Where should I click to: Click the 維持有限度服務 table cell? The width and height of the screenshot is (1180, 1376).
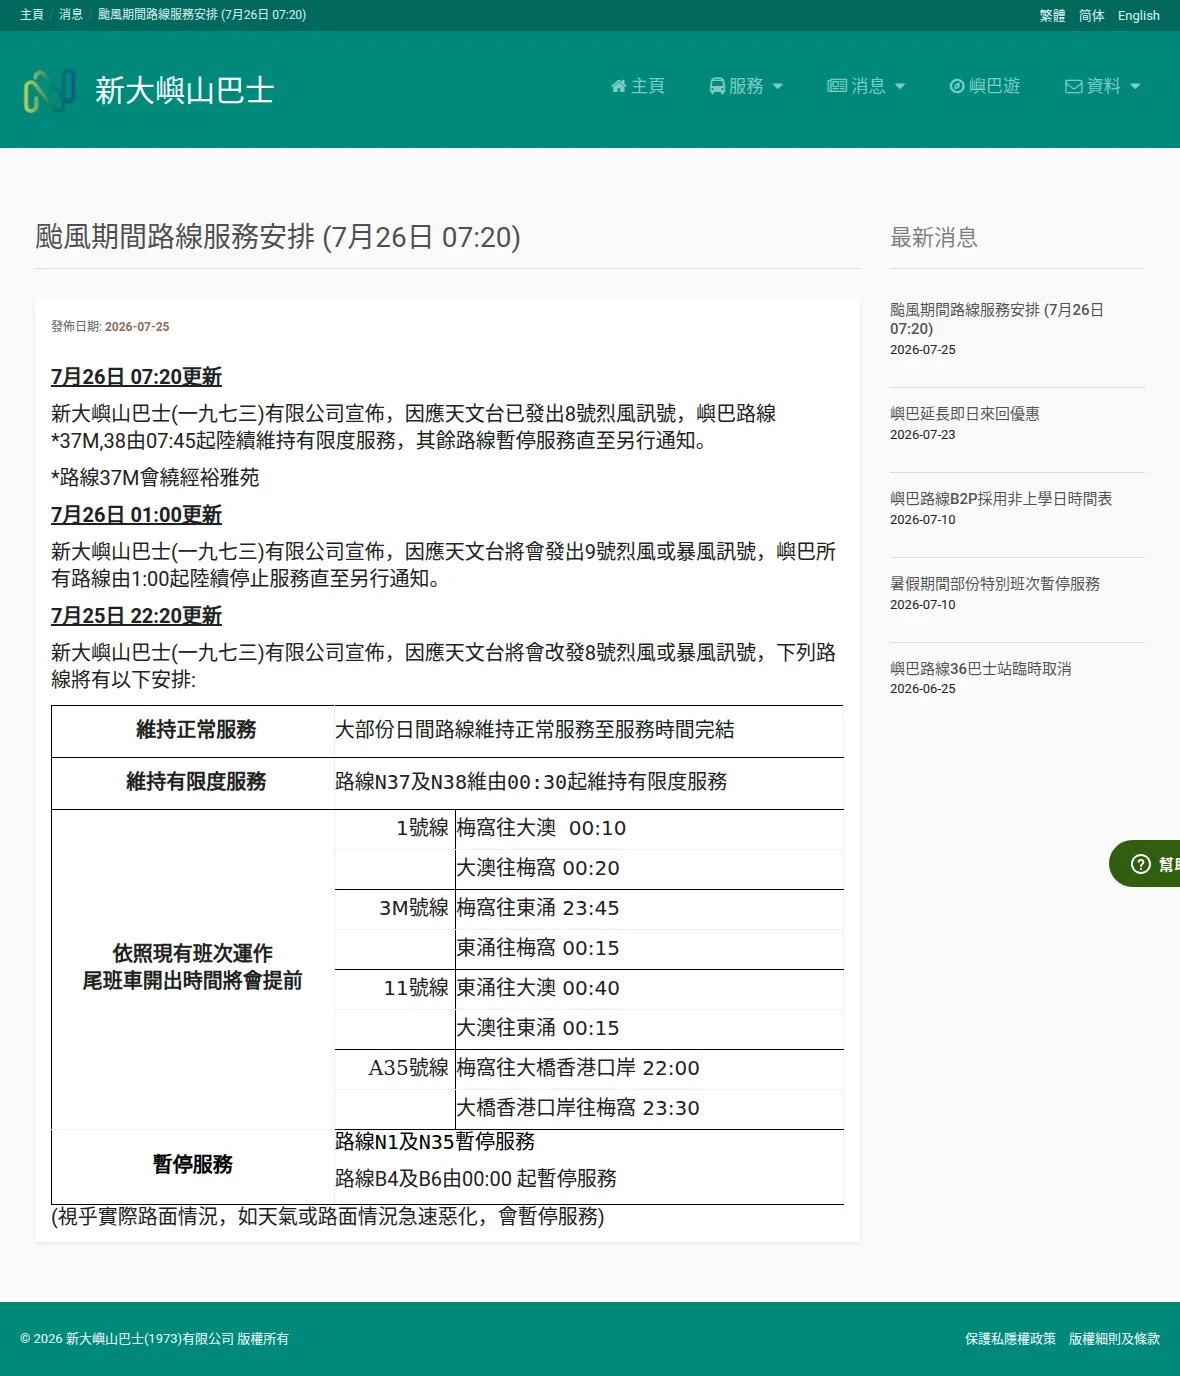click(193, 783)
